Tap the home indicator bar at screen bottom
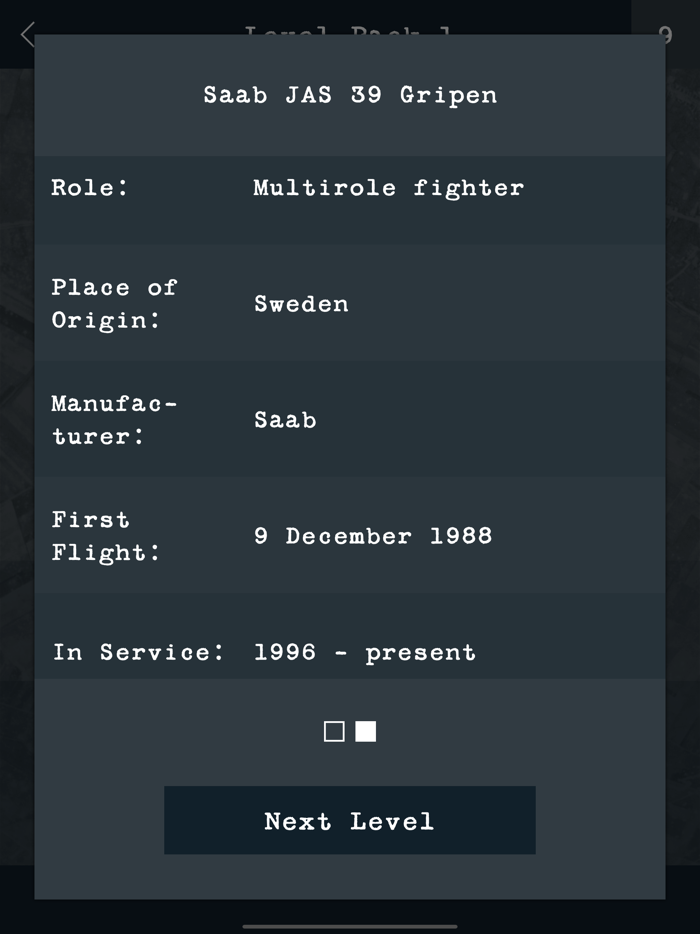The height and width of the screenshot is (934, 700). (x=350, y=925)
